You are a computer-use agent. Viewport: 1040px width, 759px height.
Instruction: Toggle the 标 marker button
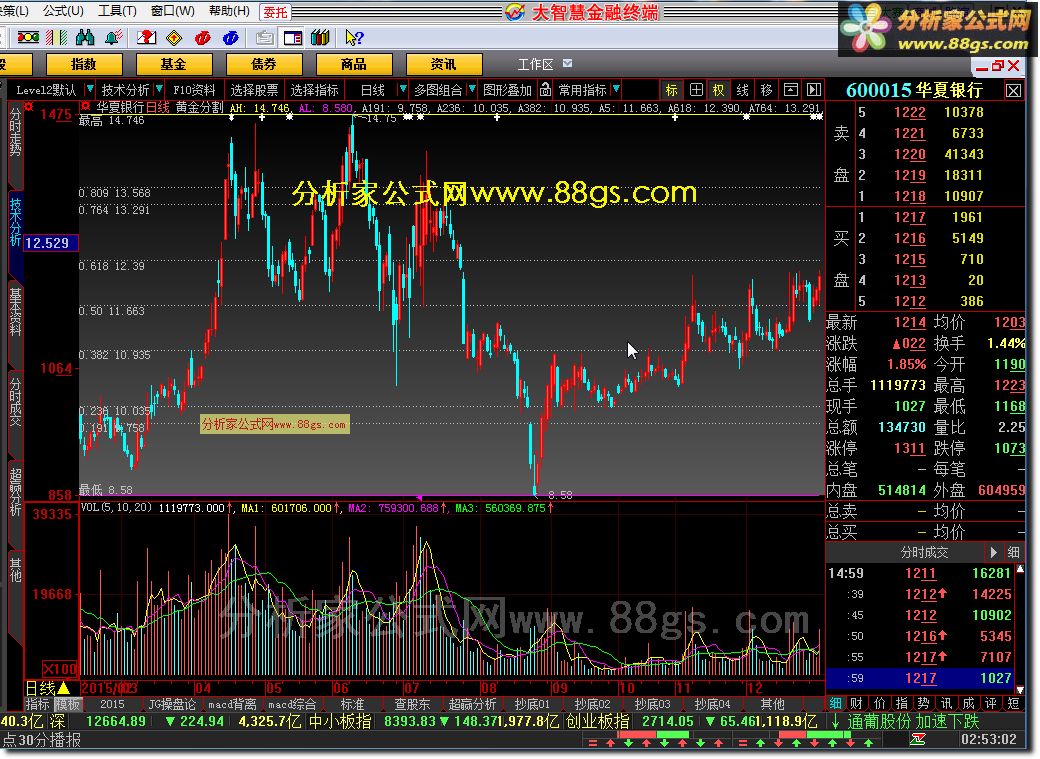671,90
